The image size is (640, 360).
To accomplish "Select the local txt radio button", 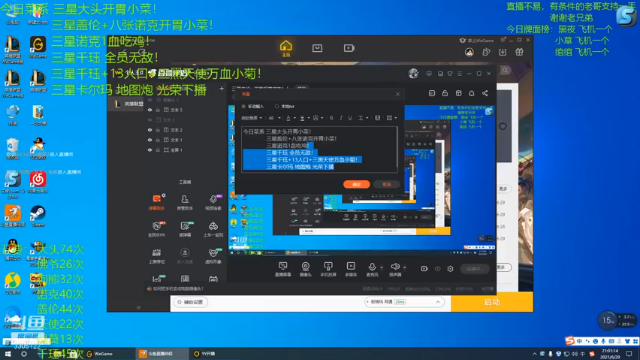I will (x=277, y=107).
